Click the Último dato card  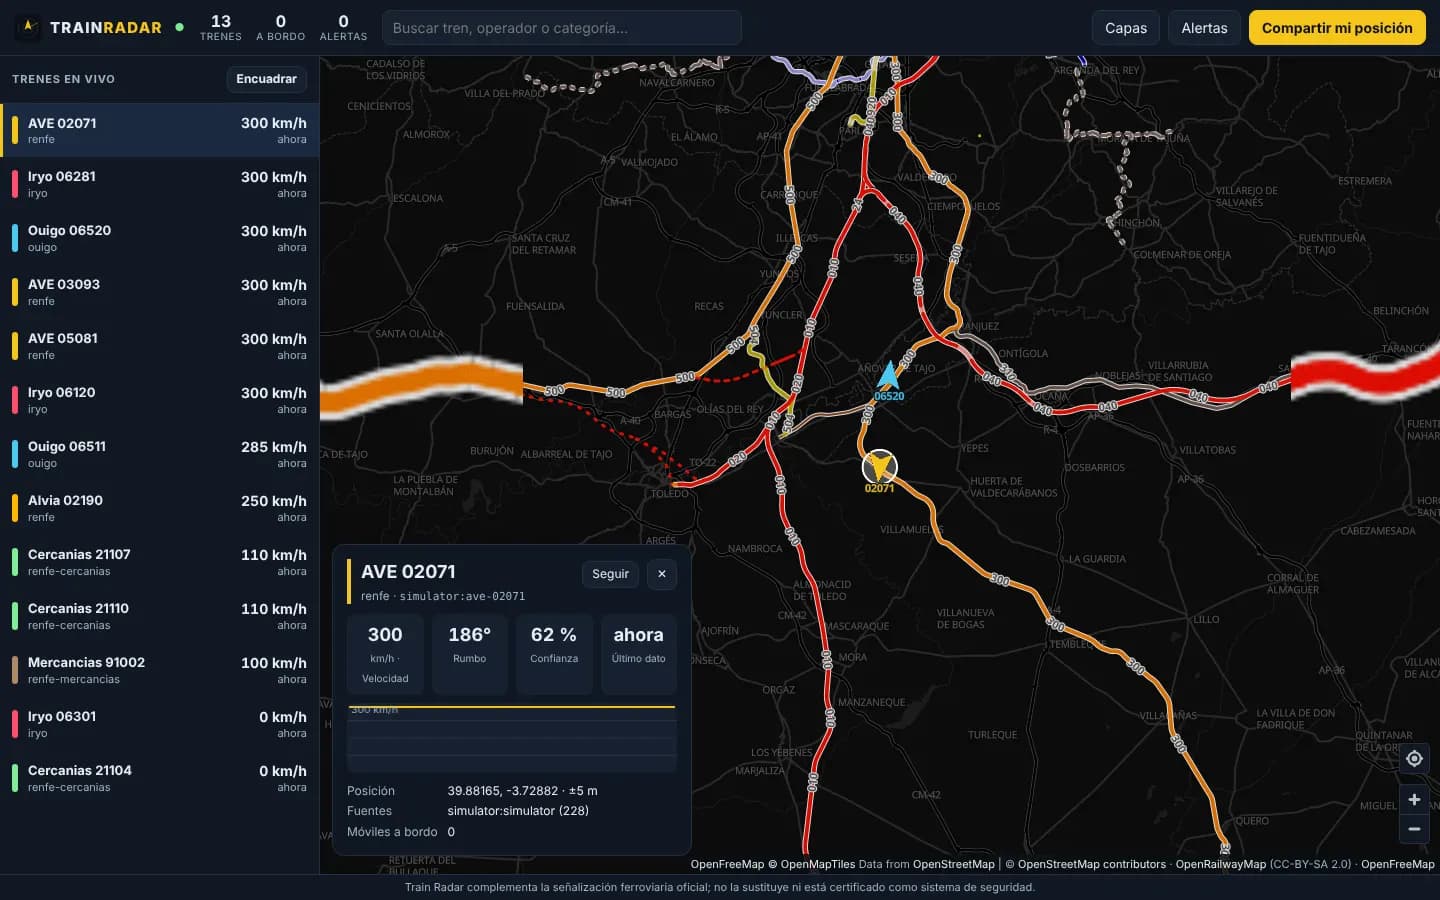click(639, 655)
